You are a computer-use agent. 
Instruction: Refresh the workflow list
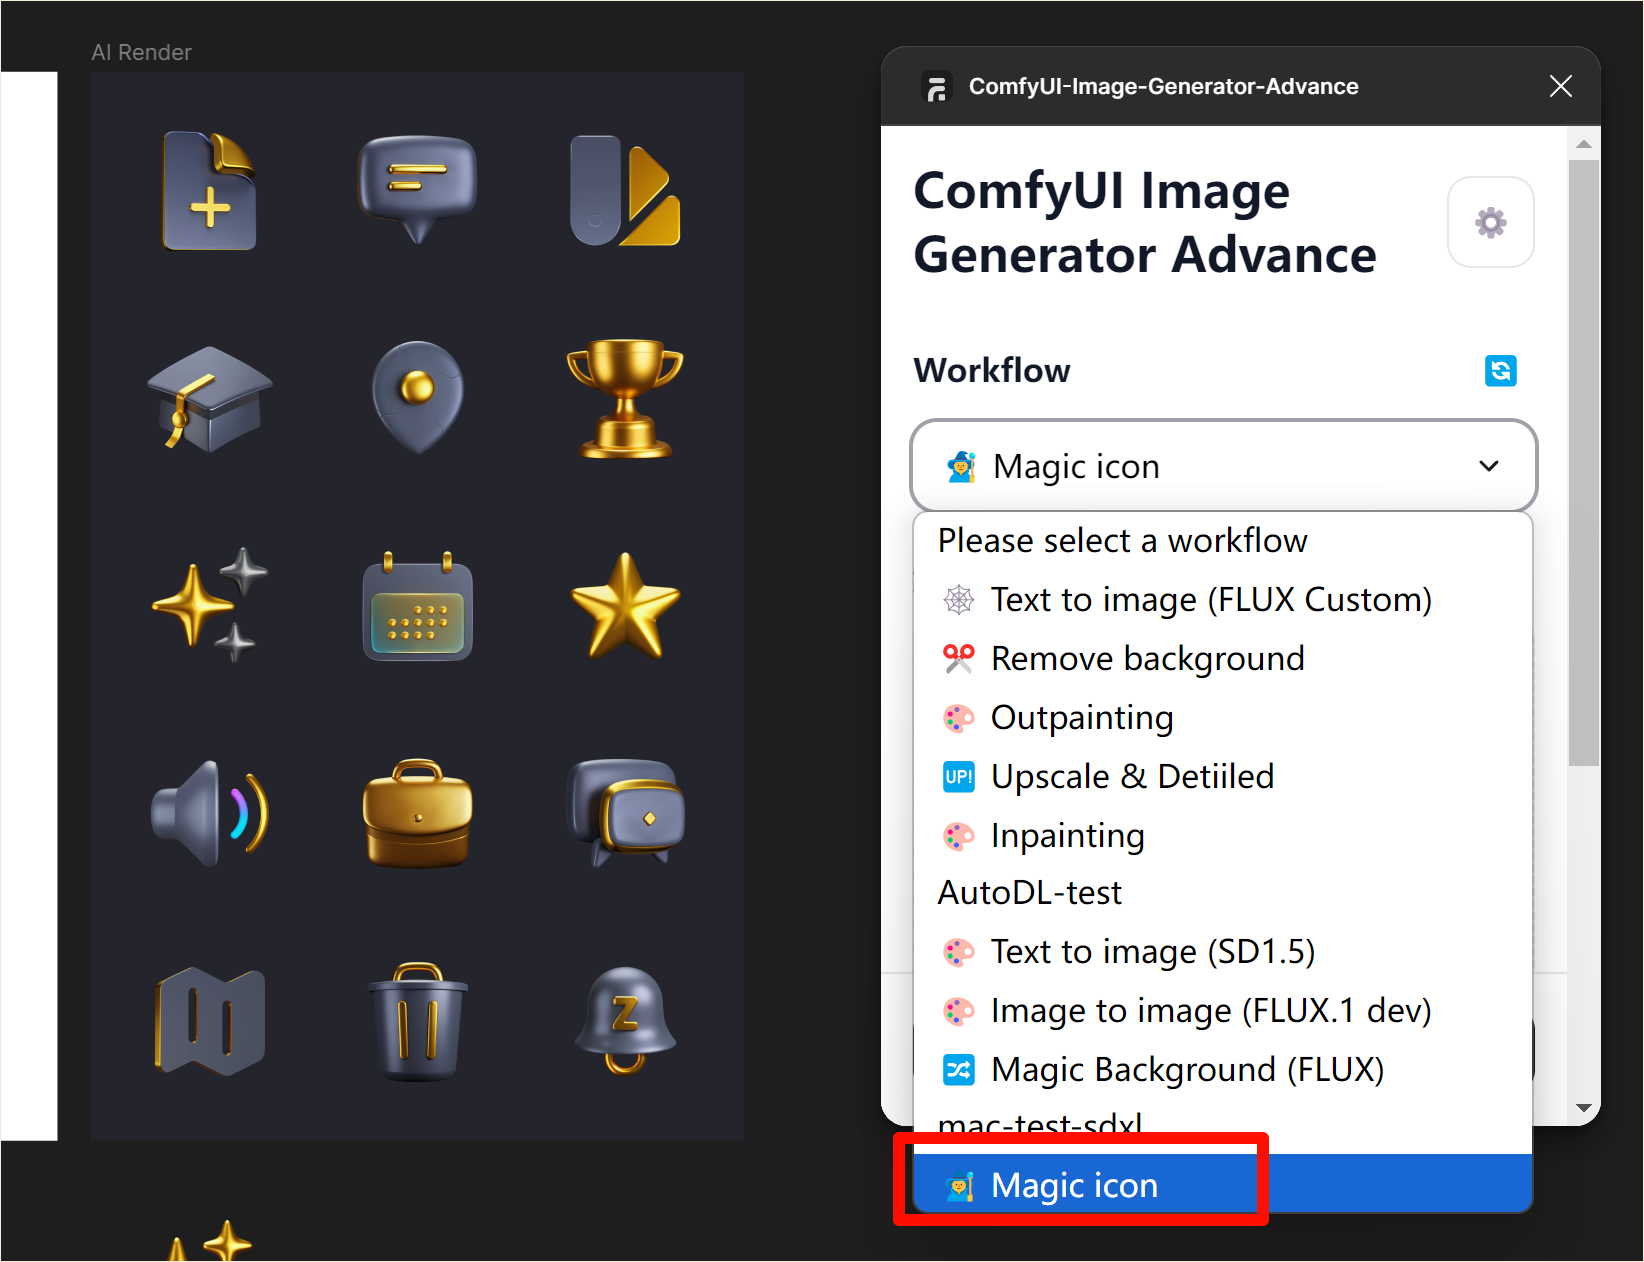pyautogui.click(x=1500, y=371)
